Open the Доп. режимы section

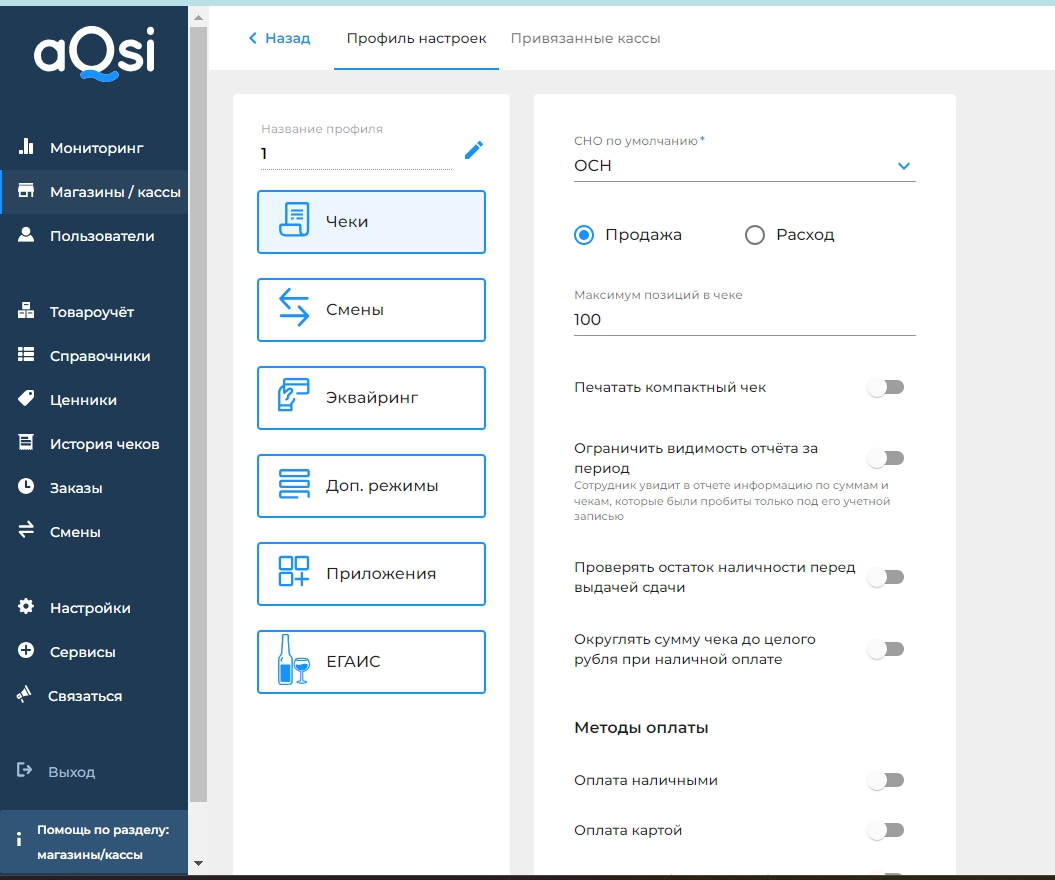[x=371, y=486]
